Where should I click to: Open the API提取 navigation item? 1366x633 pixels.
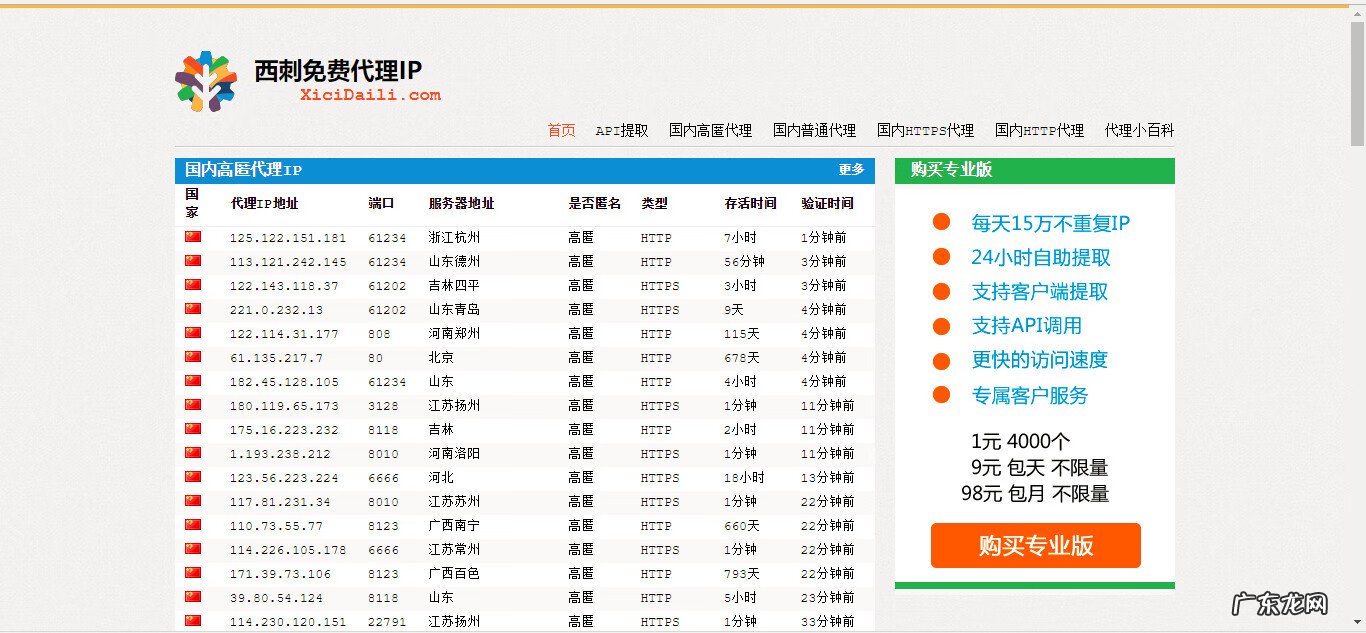[x=621, y=130]
